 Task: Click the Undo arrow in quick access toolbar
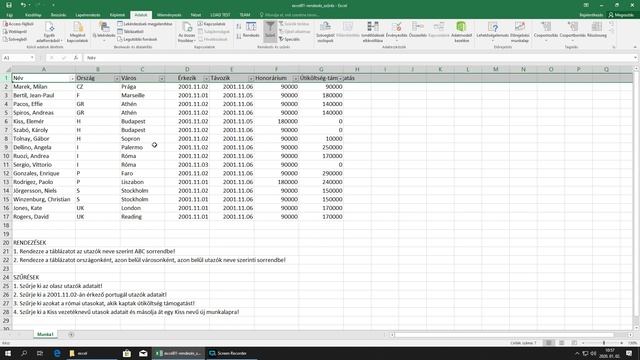pyautogui.click(x=23, y=5)
